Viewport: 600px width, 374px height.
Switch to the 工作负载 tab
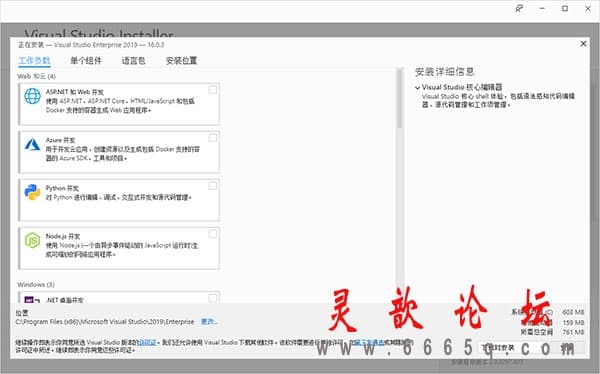34,60
